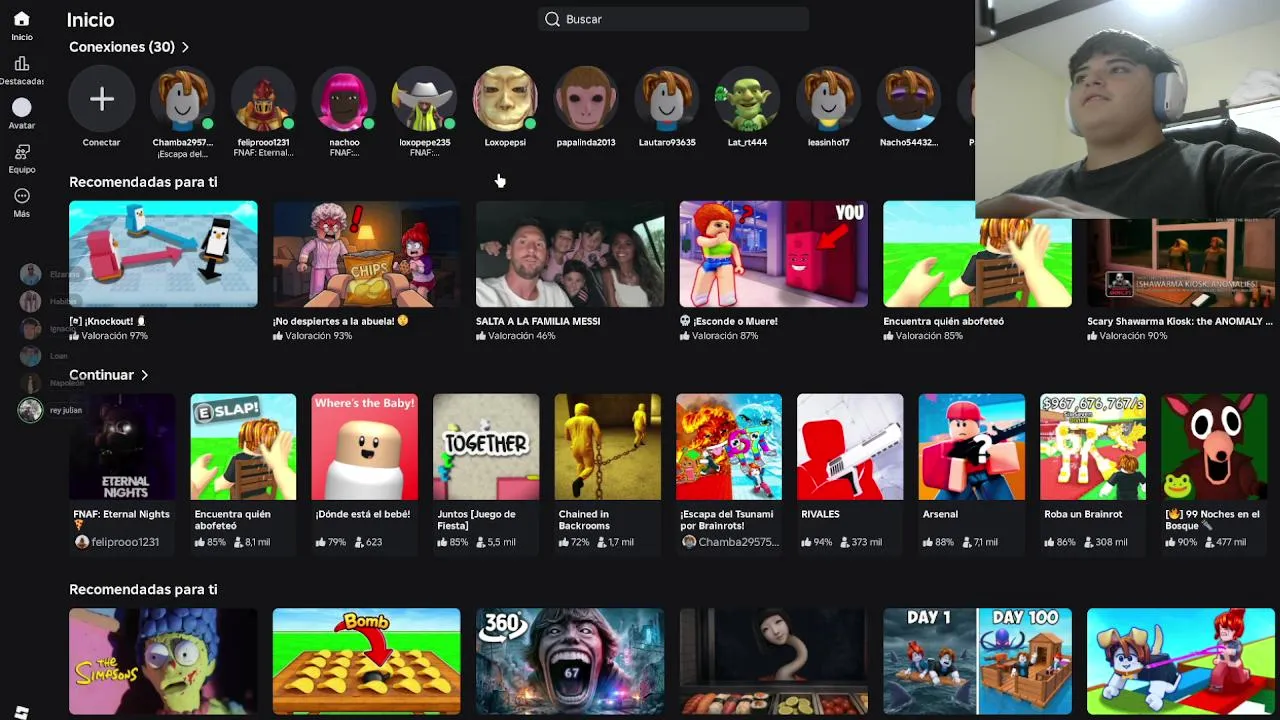This screenshot has height=720, width=1280.
Task: Open the Más three-dots sidebar icon
Action: point(21,196)
